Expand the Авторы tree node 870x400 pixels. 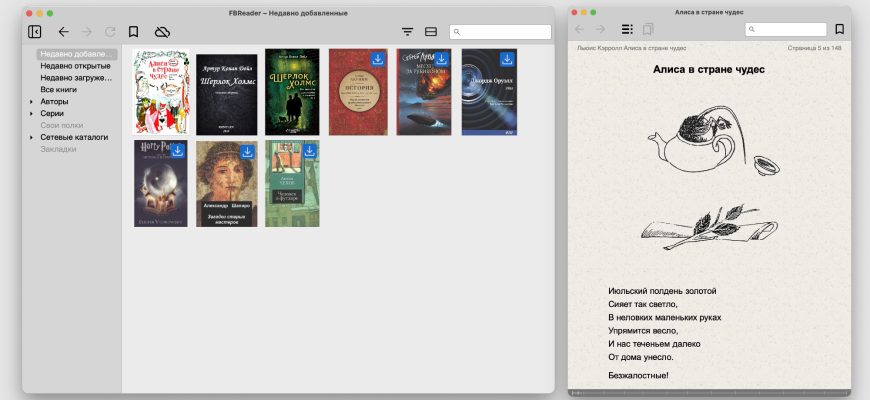pos(31,101)
